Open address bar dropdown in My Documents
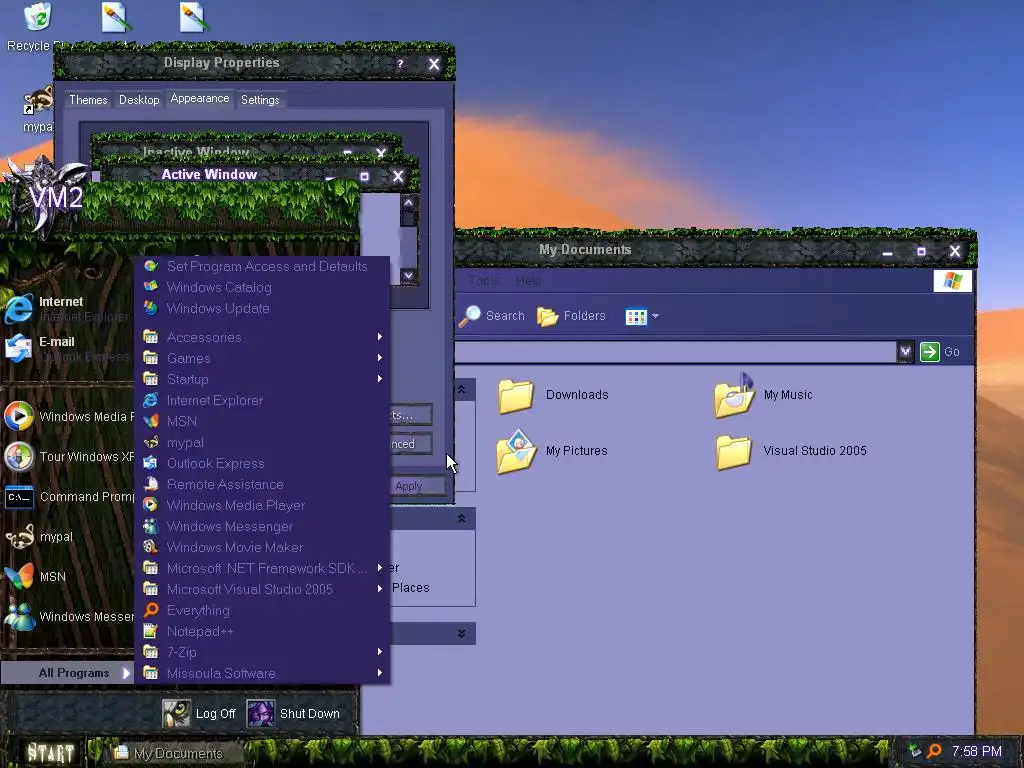This screenshot has height=768, width=1024. pos(905,351)
